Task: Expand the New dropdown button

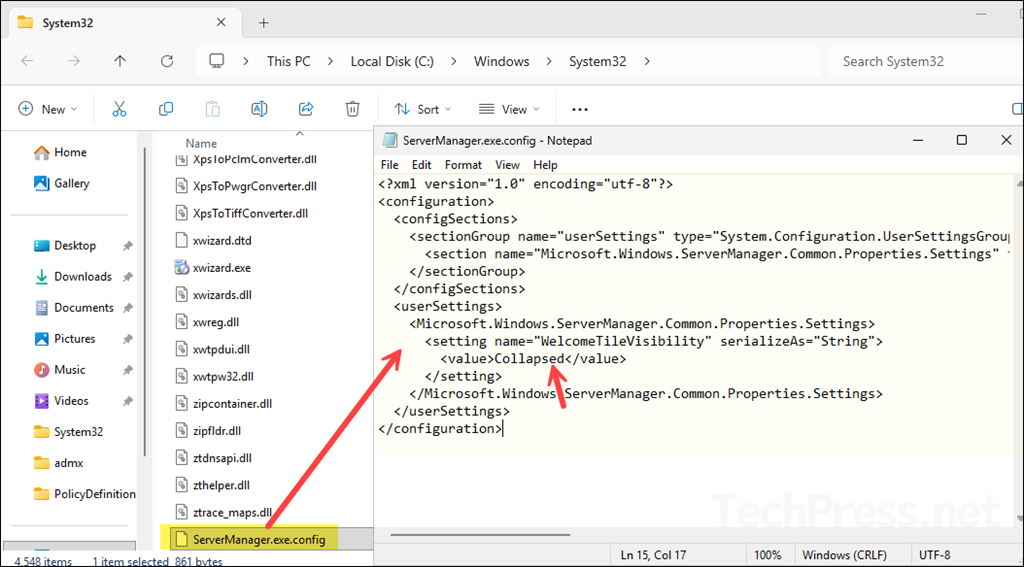Action: point(45,109)
